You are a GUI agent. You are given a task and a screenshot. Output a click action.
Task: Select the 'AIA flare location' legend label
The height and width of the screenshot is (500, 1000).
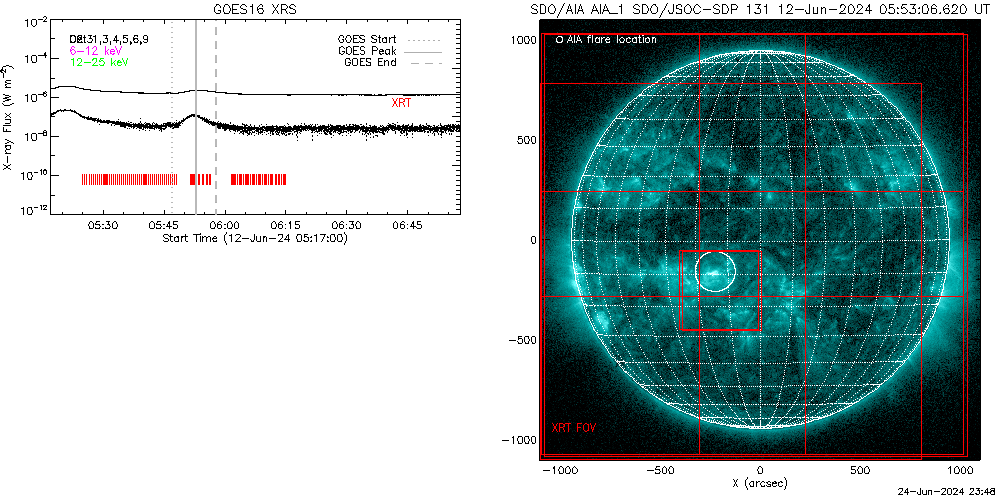click(x=612, y=40)
